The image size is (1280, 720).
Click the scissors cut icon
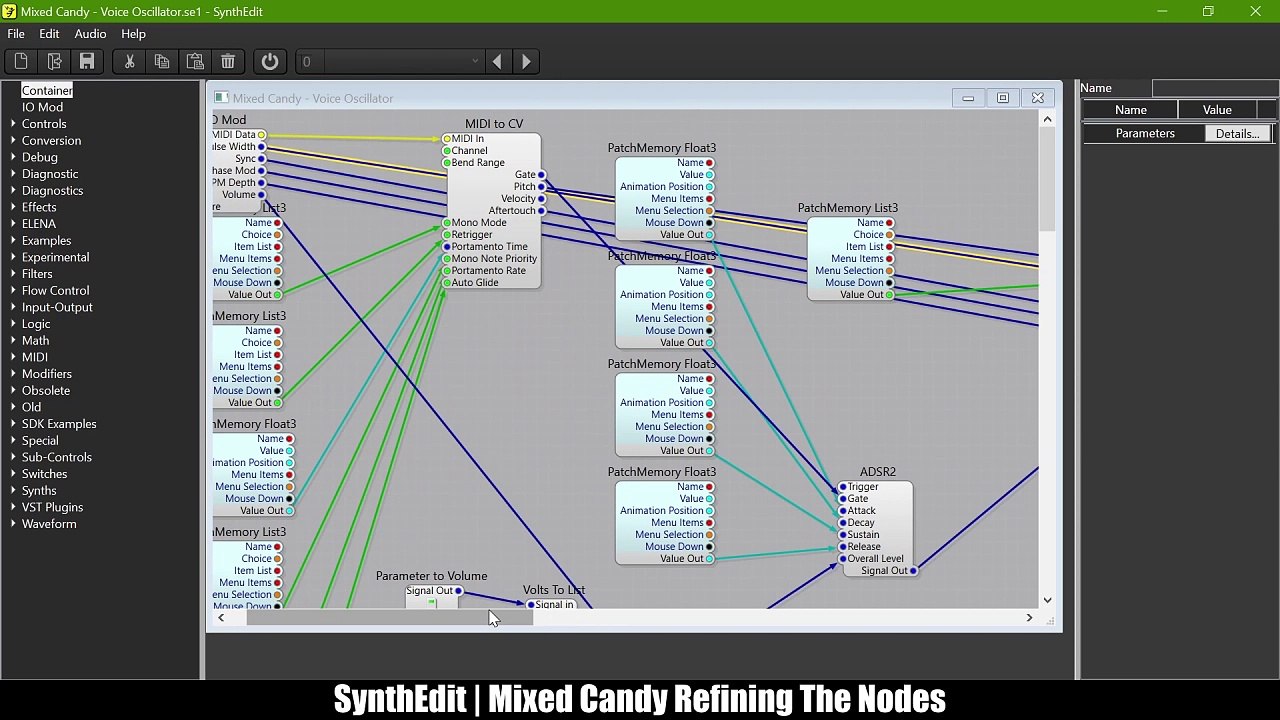click(129, 62)
